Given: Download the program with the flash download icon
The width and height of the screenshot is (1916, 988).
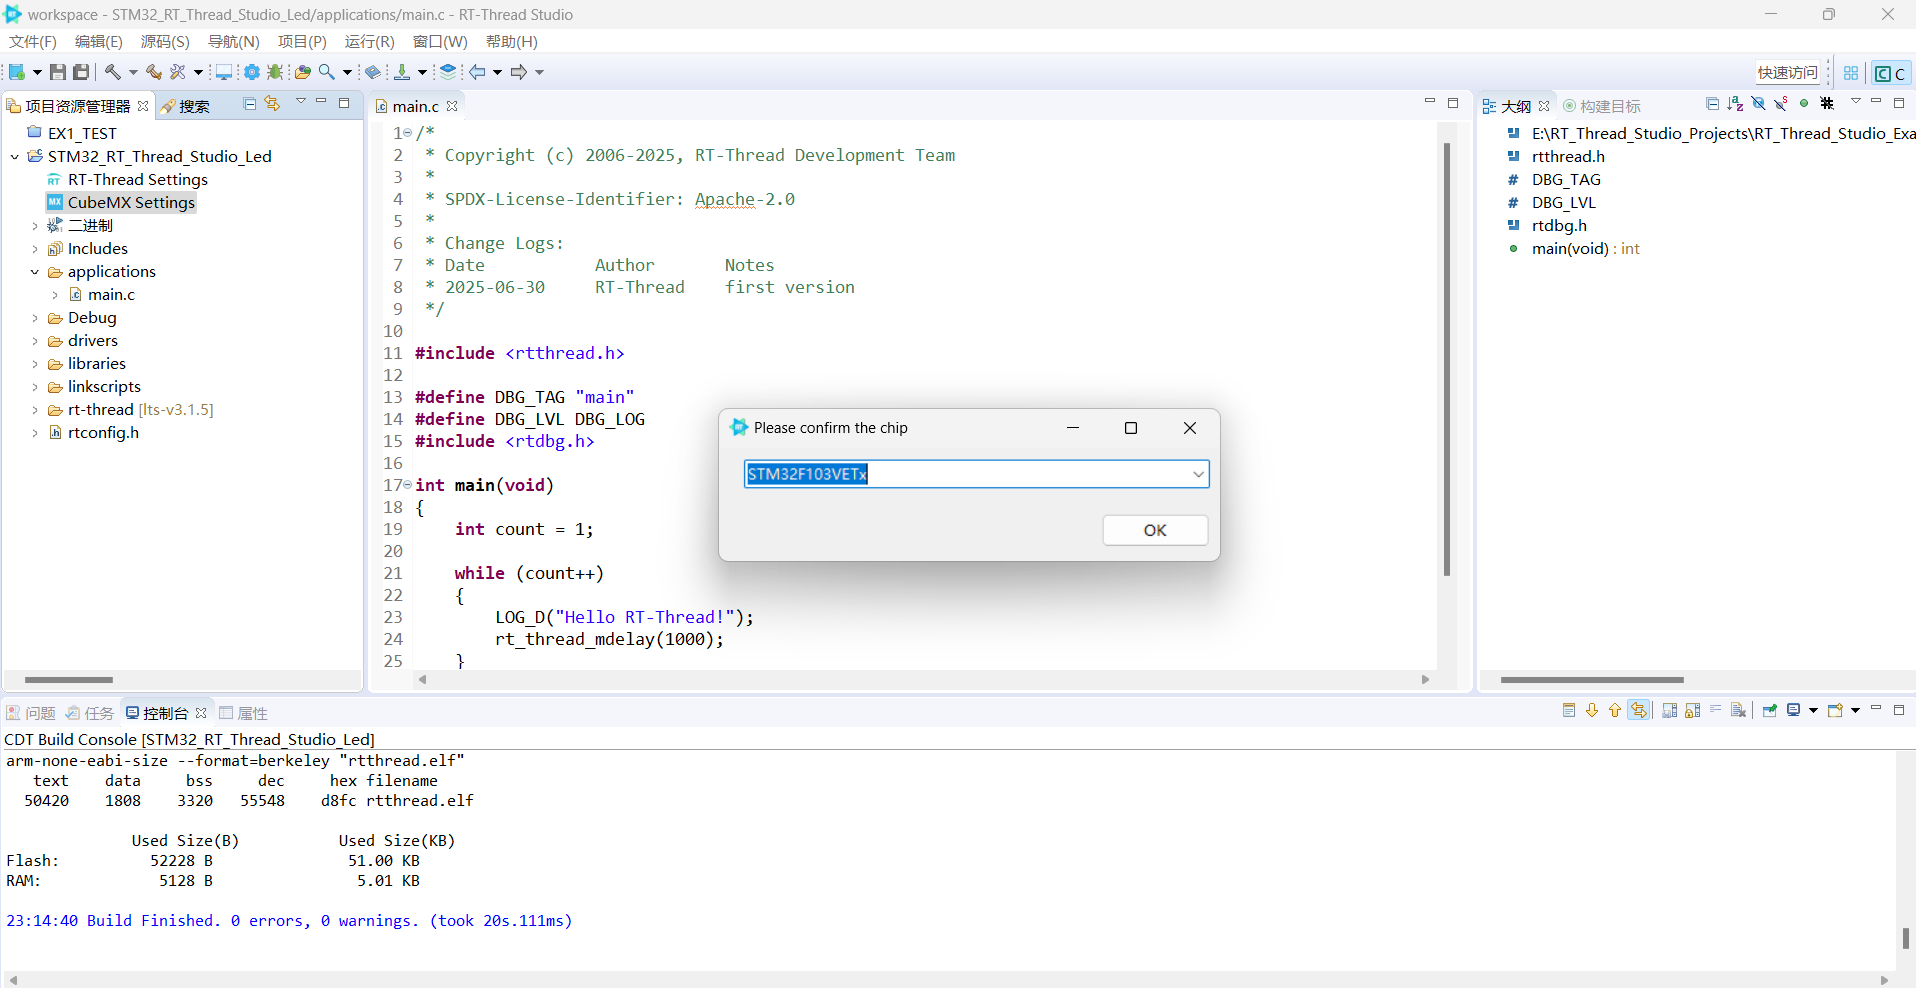Looking at the screenshot, I should [x=402, y=72].
